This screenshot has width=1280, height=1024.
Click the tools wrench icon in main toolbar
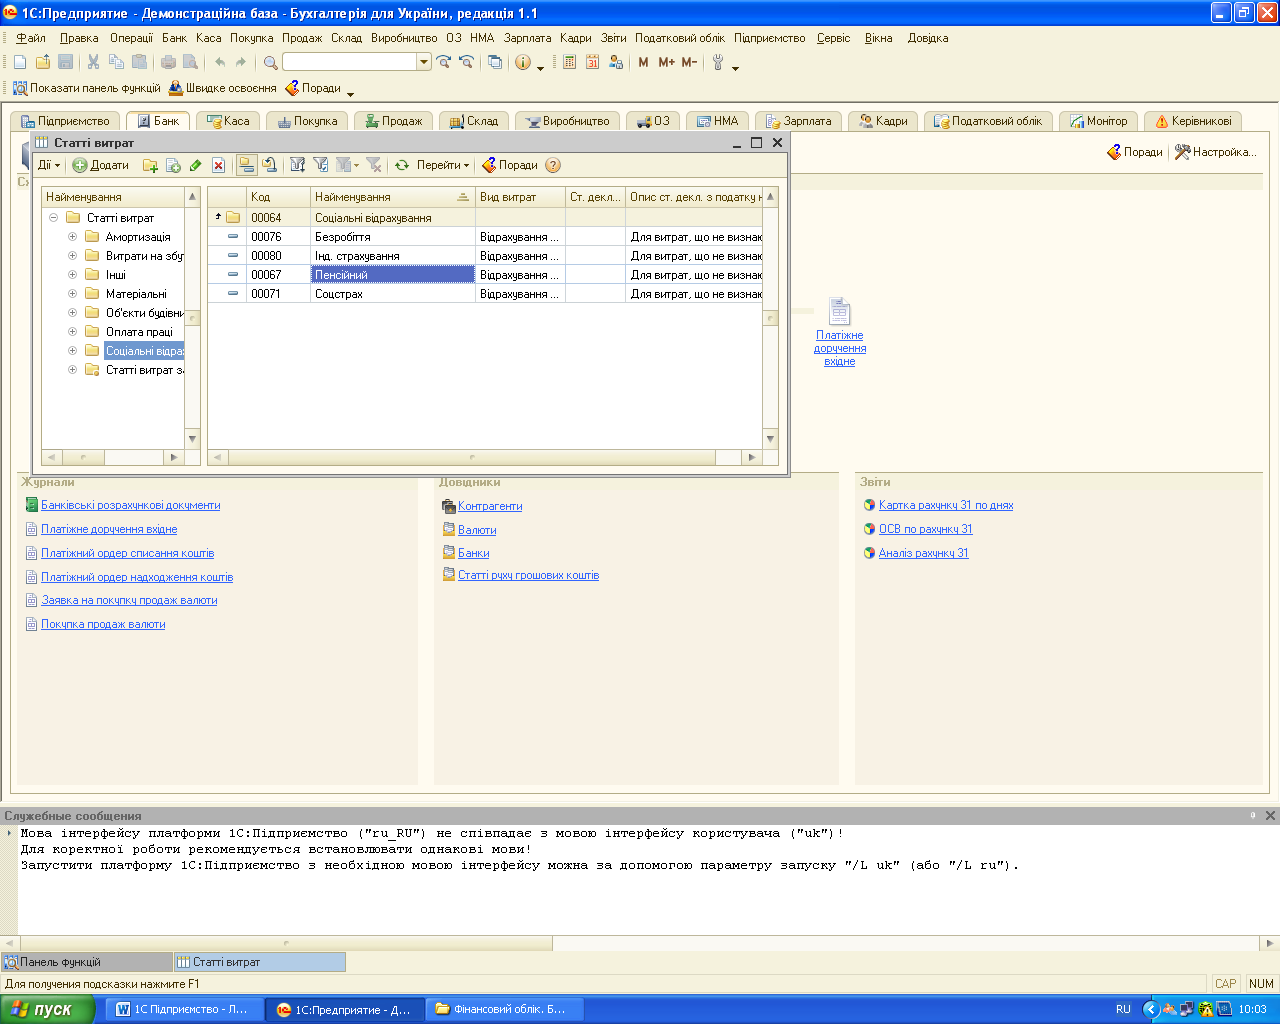pyautogui.click(x=718, y=62)
